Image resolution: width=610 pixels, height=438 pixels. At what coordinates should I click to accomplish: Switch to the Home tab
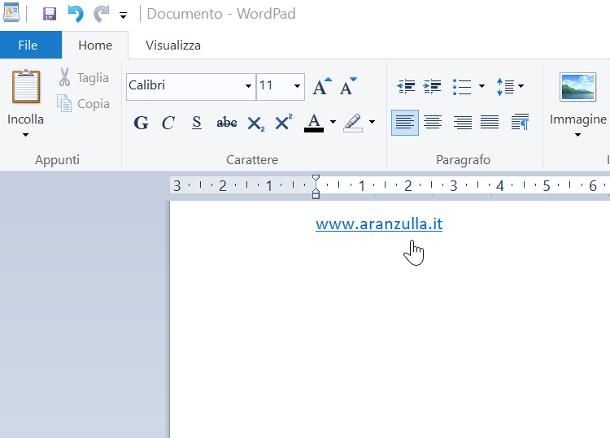coord(95,45)
